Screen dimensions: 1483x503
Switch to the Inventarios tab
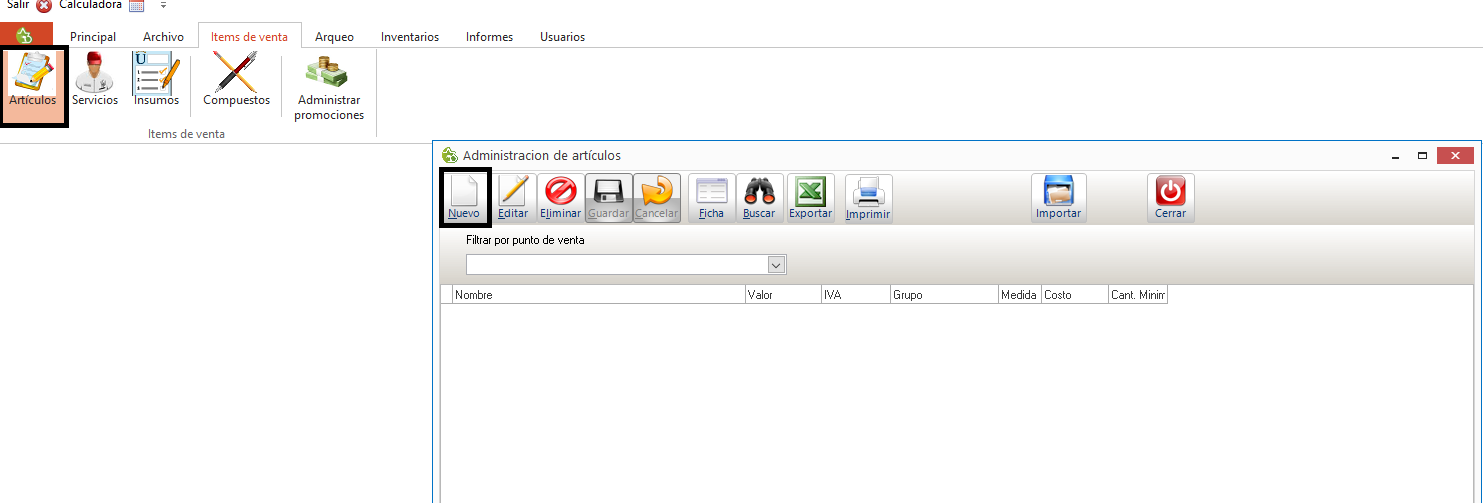point(409,37)
